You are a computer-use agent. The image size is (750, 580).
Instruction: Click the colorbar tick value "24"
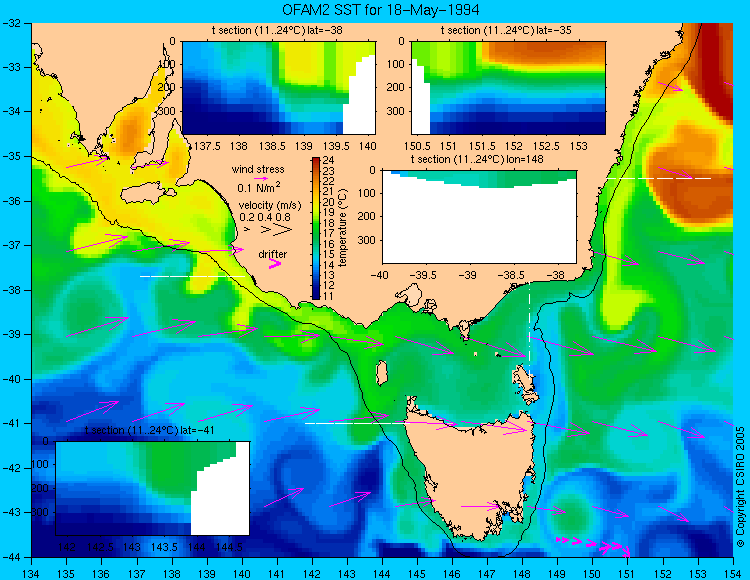(x=328, y=160)
